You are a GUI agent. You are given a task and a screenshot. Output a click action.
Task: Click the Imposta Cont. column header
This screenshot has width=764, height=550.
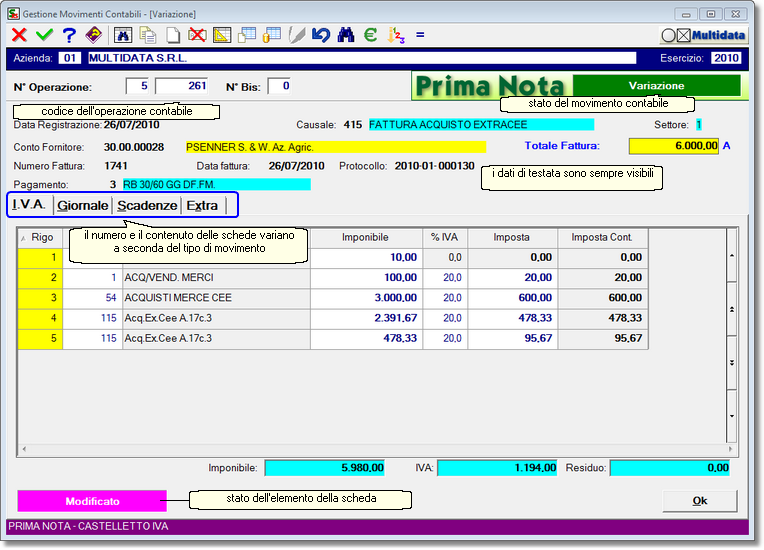tap(602, 237)
